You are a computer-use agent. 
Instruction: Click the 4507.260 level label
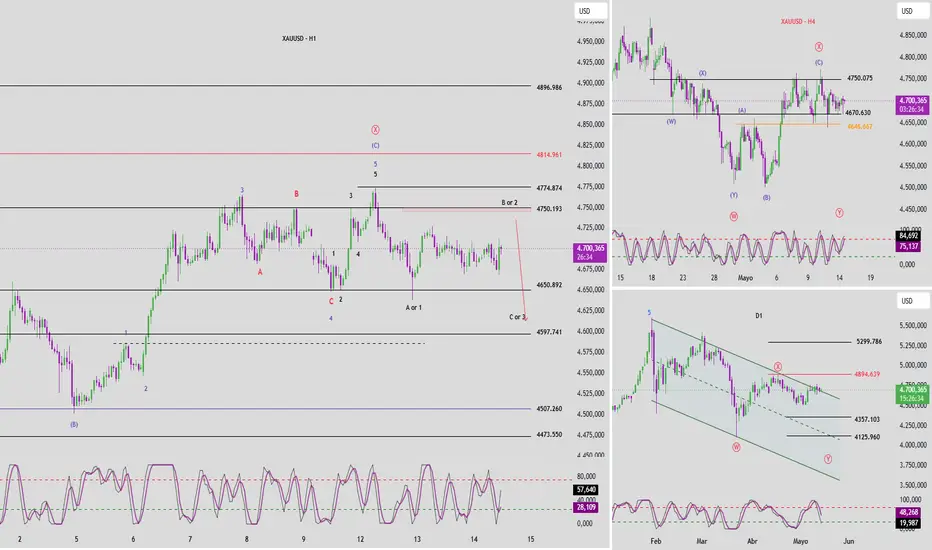(x=549, y=408)
